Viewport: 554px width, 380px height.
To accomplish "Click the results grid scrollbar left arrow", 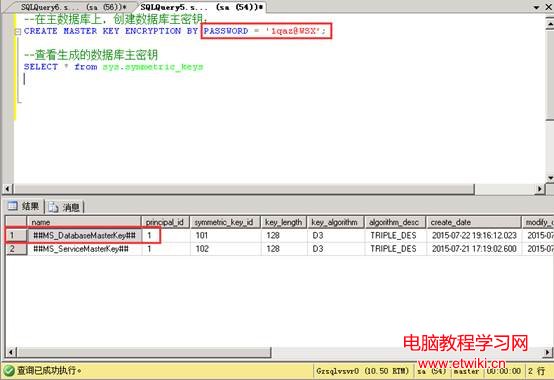I will point(11,352).
